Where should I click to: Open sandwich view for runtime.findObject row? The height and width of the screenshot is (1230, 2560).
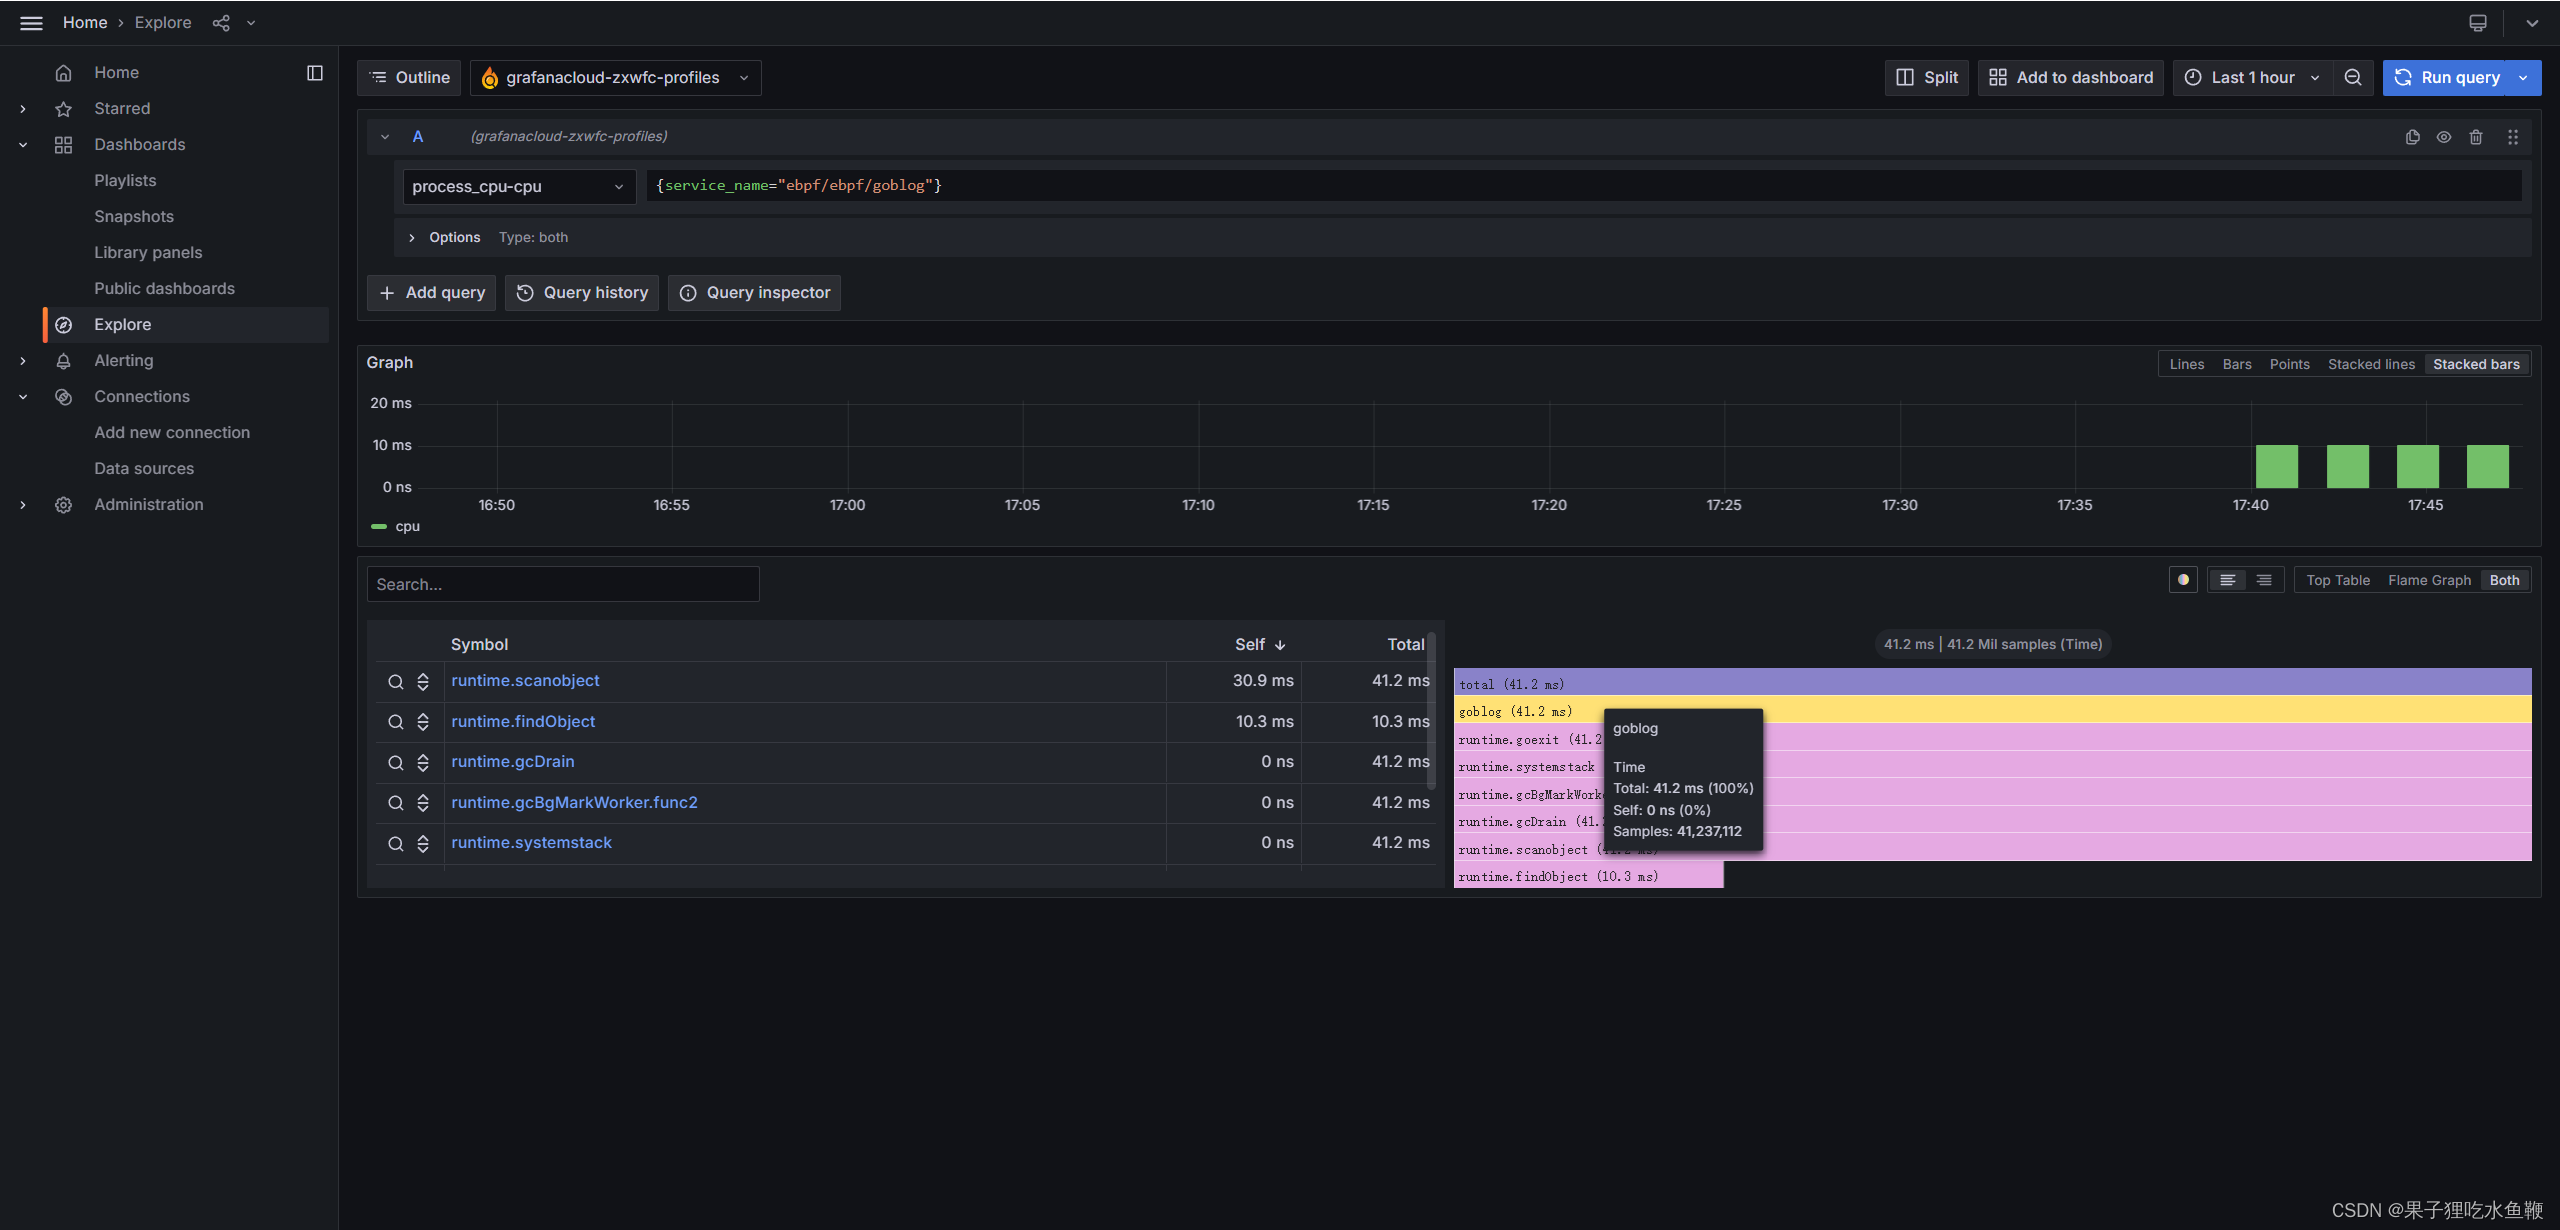tap(423, 722)
